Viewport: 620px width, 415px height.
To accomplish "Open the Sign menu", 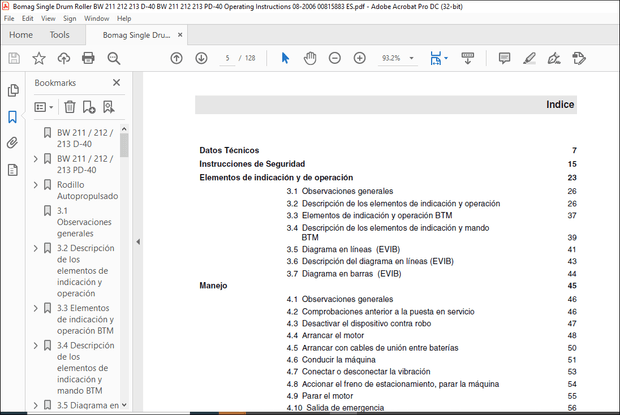I will pos(70,19).
